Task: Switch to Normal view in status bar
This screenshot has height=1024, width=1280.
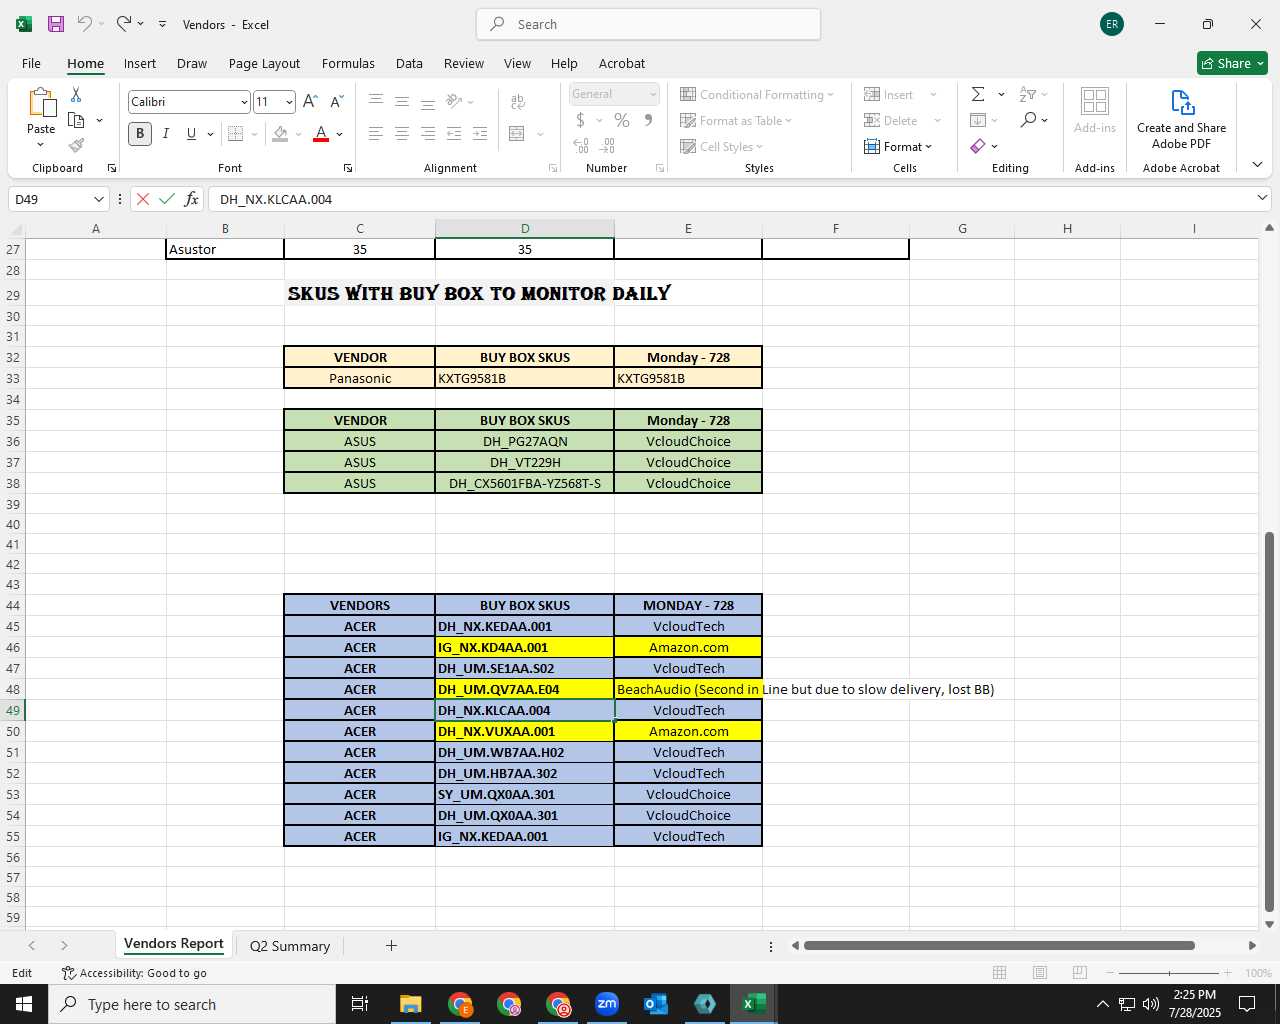Action: pyautogui.click(x=999, y=972)
